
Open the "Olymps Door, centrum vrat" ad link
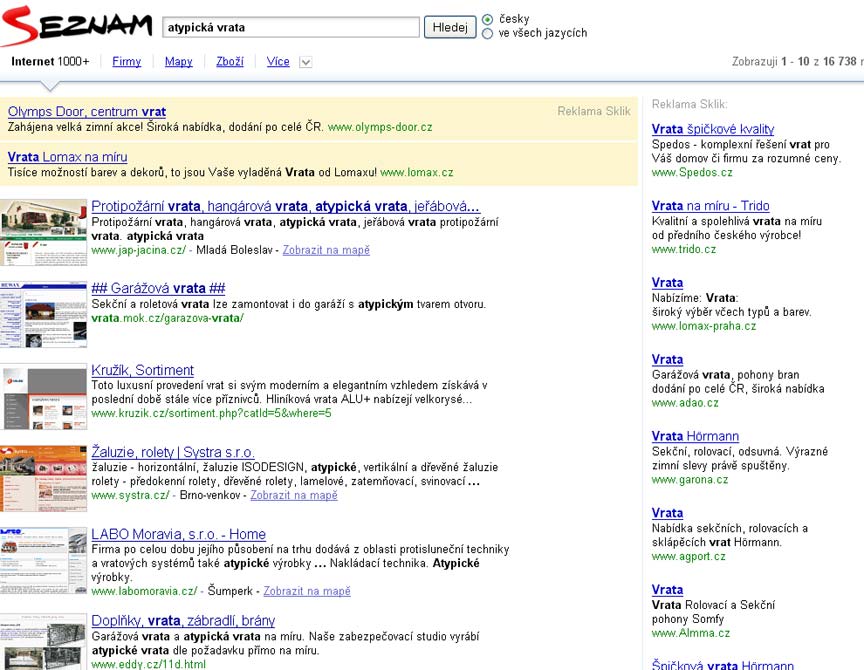(x=87, y=112)
